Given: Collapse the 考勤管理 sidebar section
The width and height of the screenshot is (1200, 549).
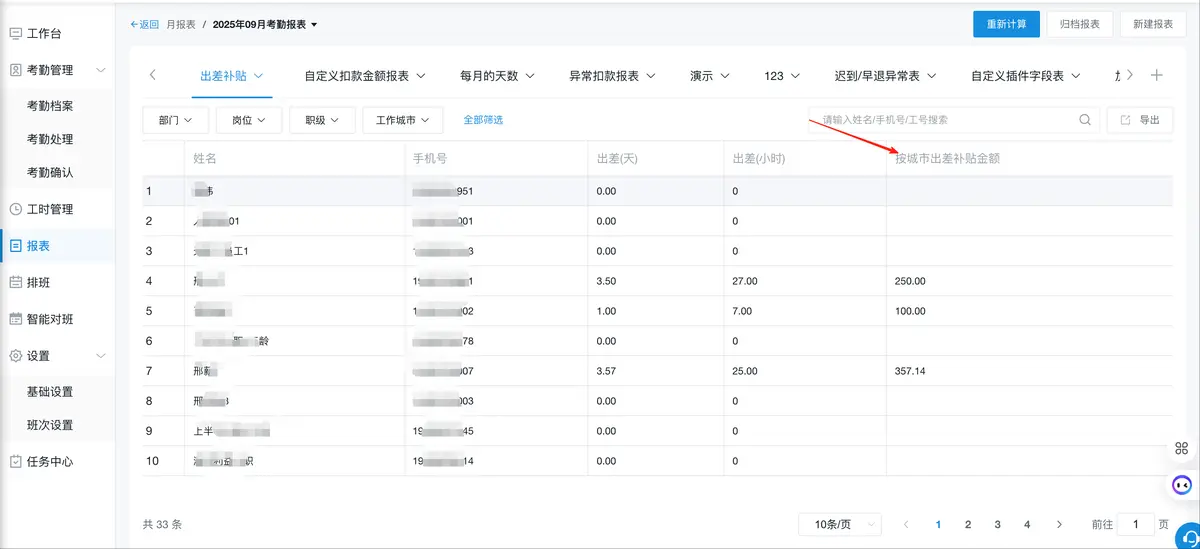Looking at the screenshot, I should click(99, 70).
